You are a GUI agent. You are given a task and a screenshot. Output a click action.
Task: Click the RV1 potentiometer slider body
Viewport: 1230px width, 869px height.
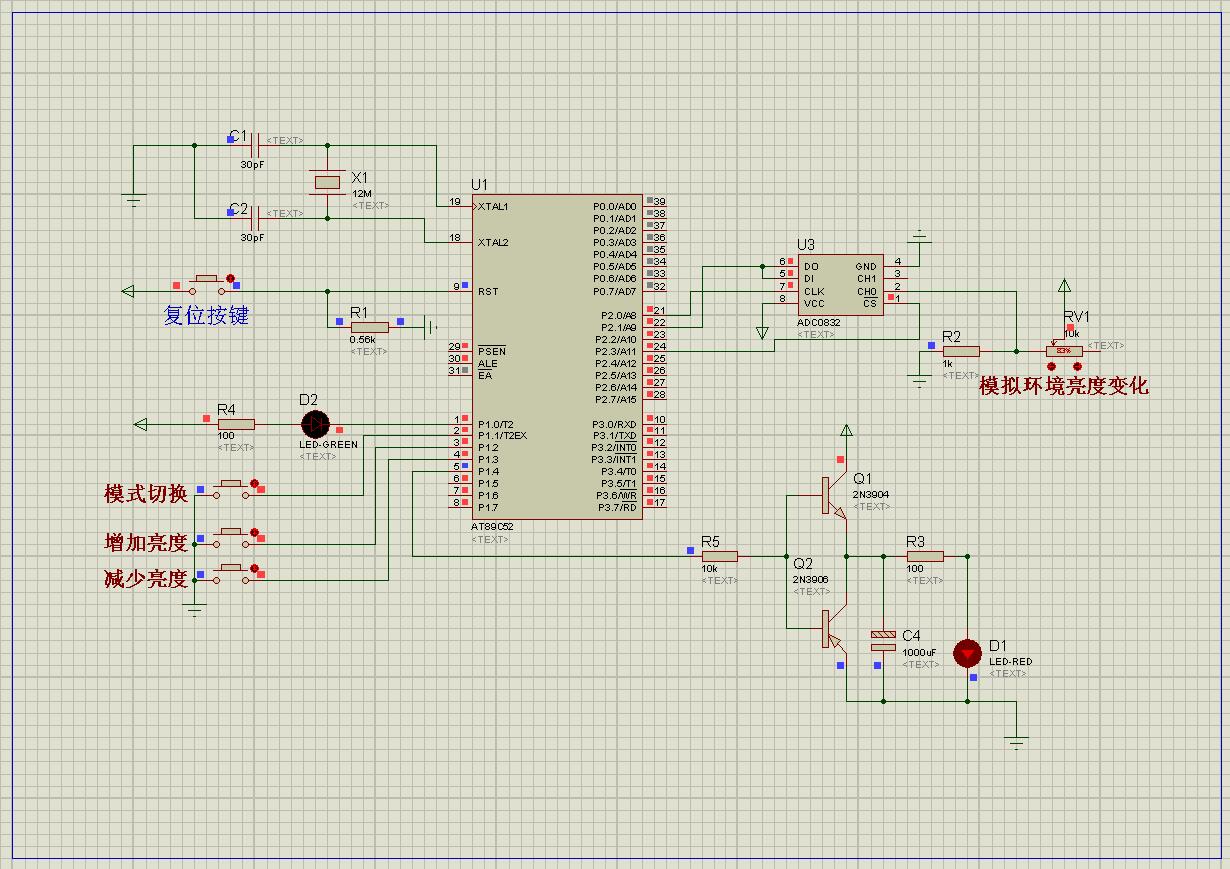[1064, 351]
